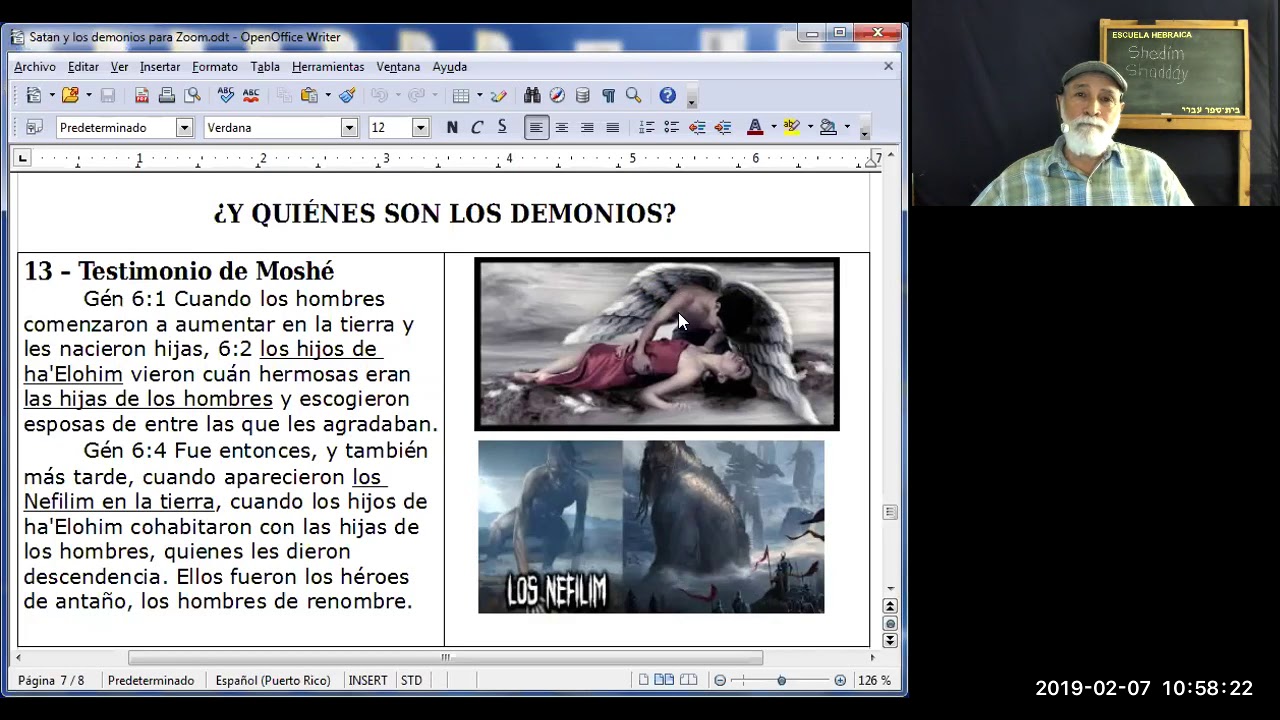Expand New document dropdown arrow
This screenshot has width=1280, height=720.
coord(51,95)
